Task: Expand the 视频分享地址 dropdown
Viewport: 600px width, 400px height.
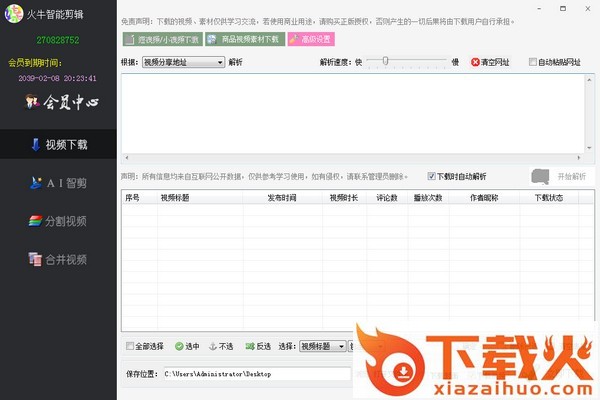Action: point(183,62)
